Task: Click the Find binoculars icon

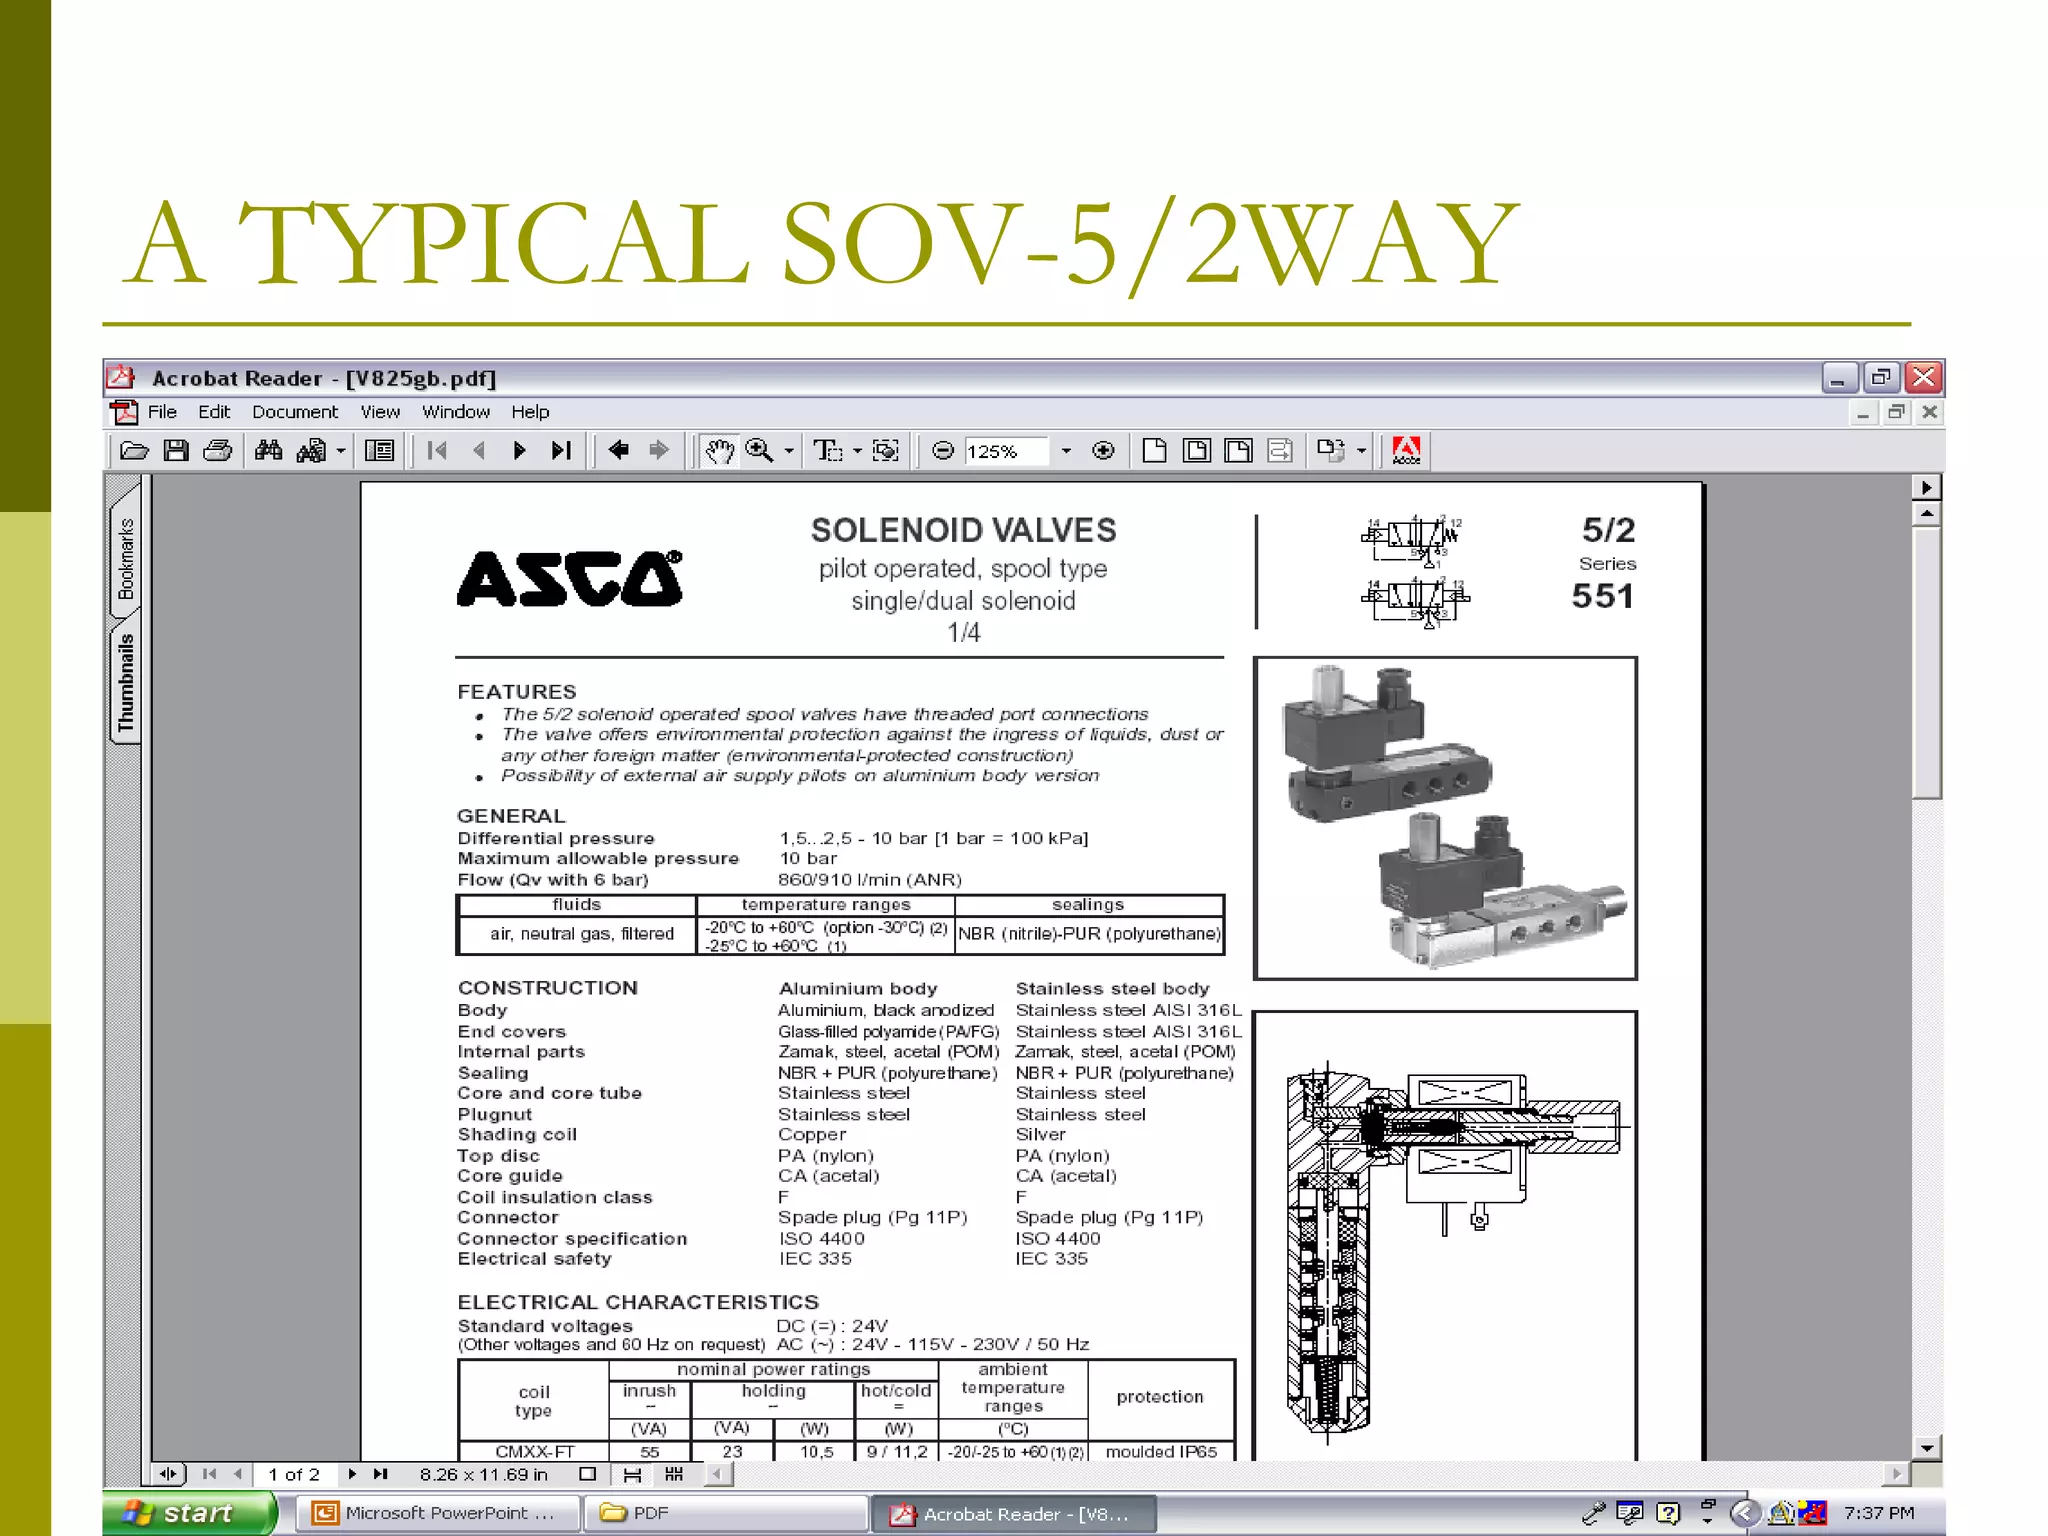Action: click(268, 451)
